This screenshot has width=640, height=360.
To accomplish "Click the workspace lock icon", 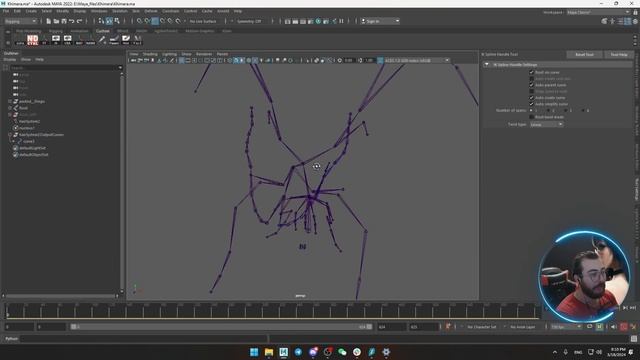I will pyautogui.click(x=635, y=13).
